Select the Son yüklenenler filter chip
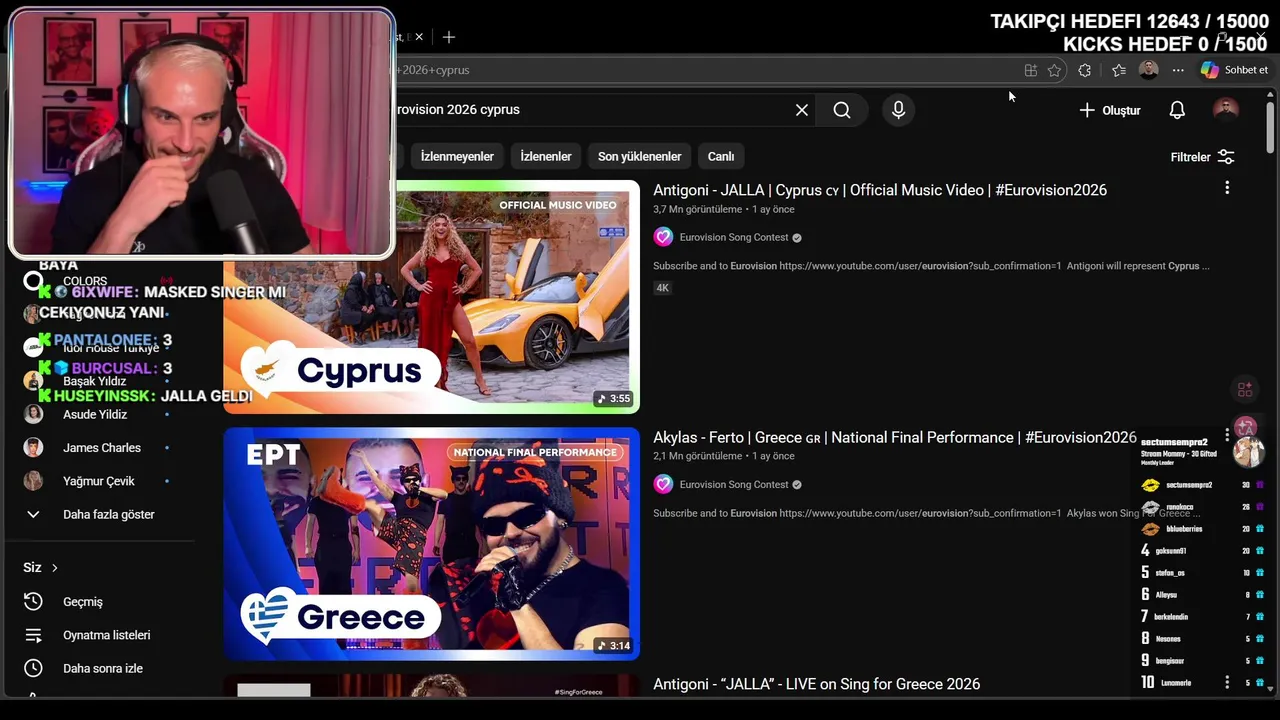1280x720 pixels. click(639, 157)
